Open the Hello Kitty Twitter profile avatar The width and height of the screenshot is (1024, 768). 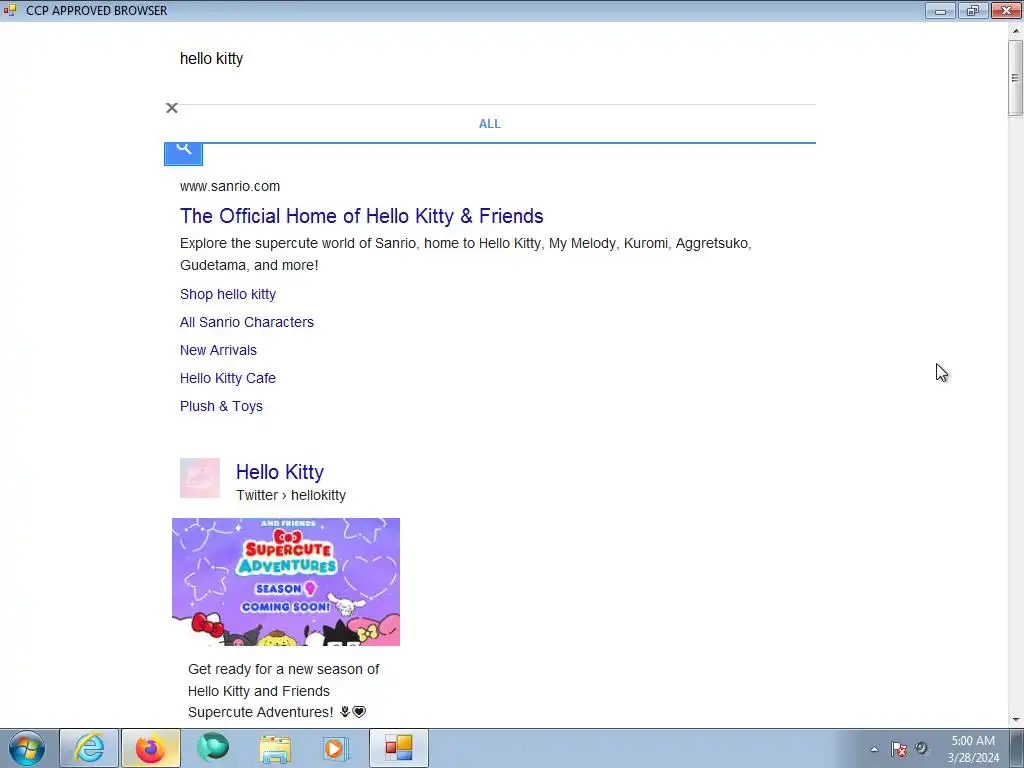[x=200, y=478]
